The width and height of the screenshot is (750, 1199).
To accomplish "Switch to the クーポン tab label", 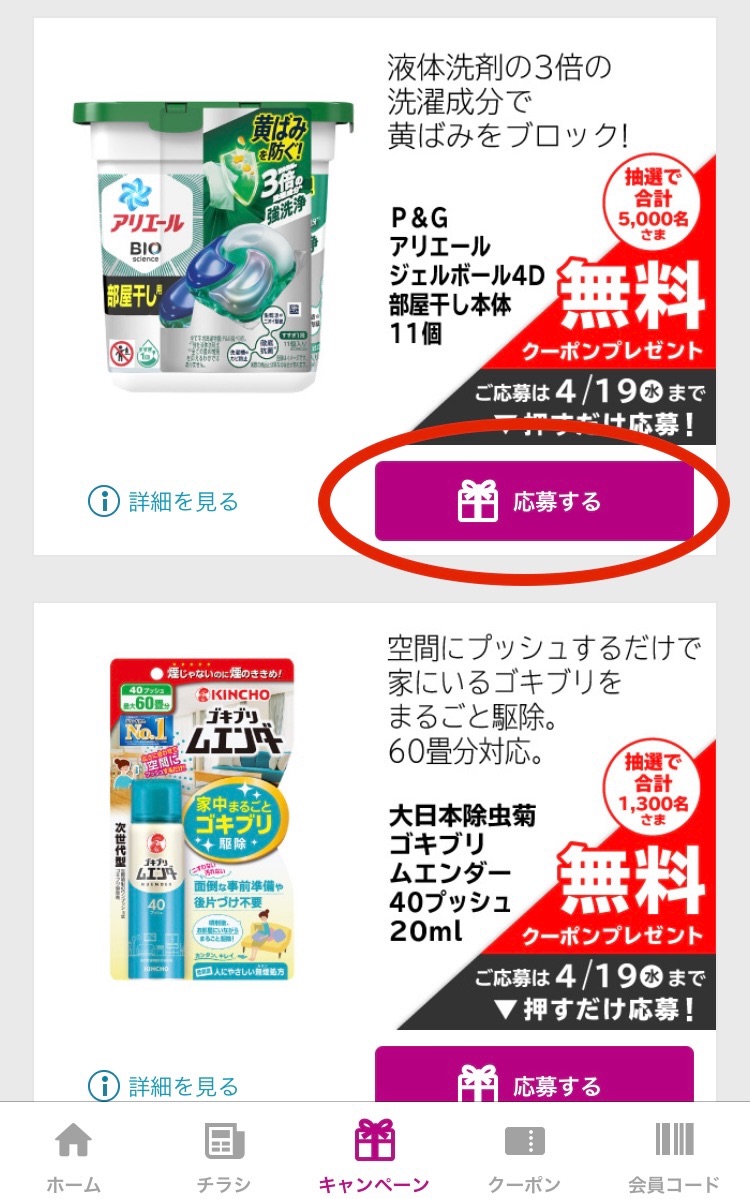I will 524,1184.
